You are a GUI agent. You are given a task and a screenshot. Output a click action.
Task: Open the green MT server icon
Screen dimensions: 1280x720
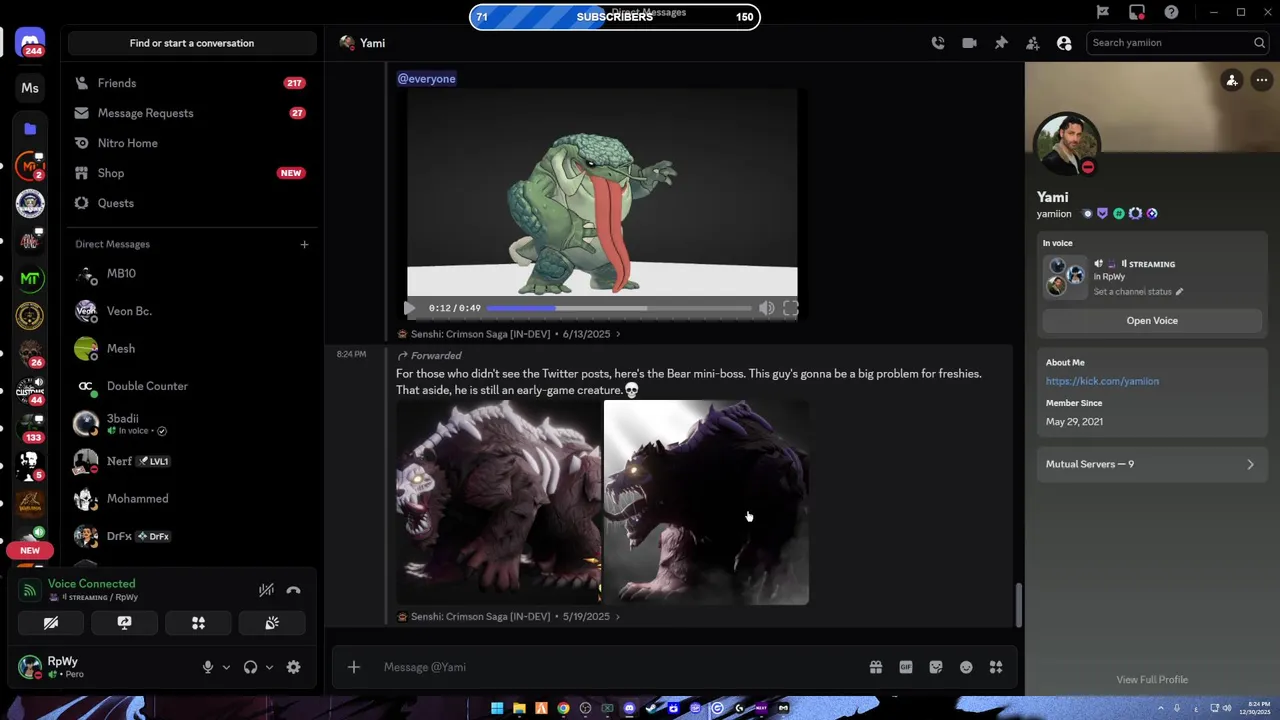(x=30, y=279)
